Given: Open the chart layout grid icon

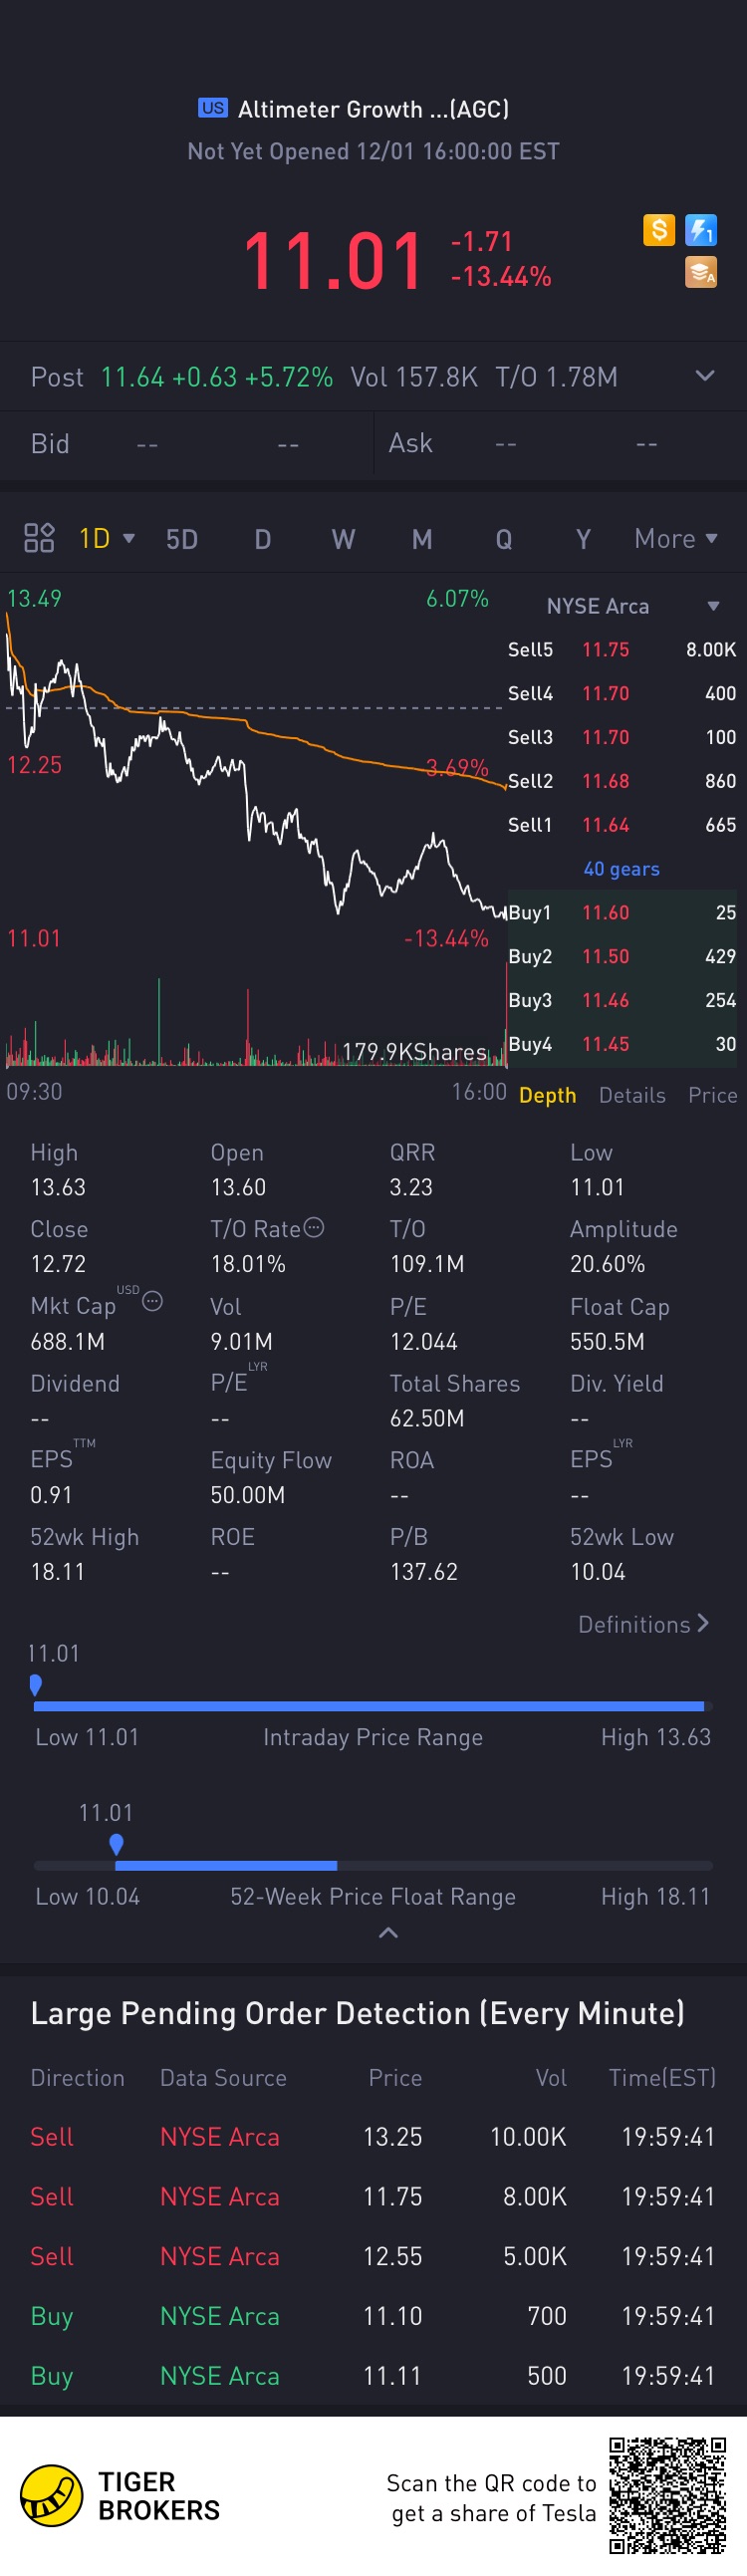Looking at the screenshot, I should click(x=39, y=538).
